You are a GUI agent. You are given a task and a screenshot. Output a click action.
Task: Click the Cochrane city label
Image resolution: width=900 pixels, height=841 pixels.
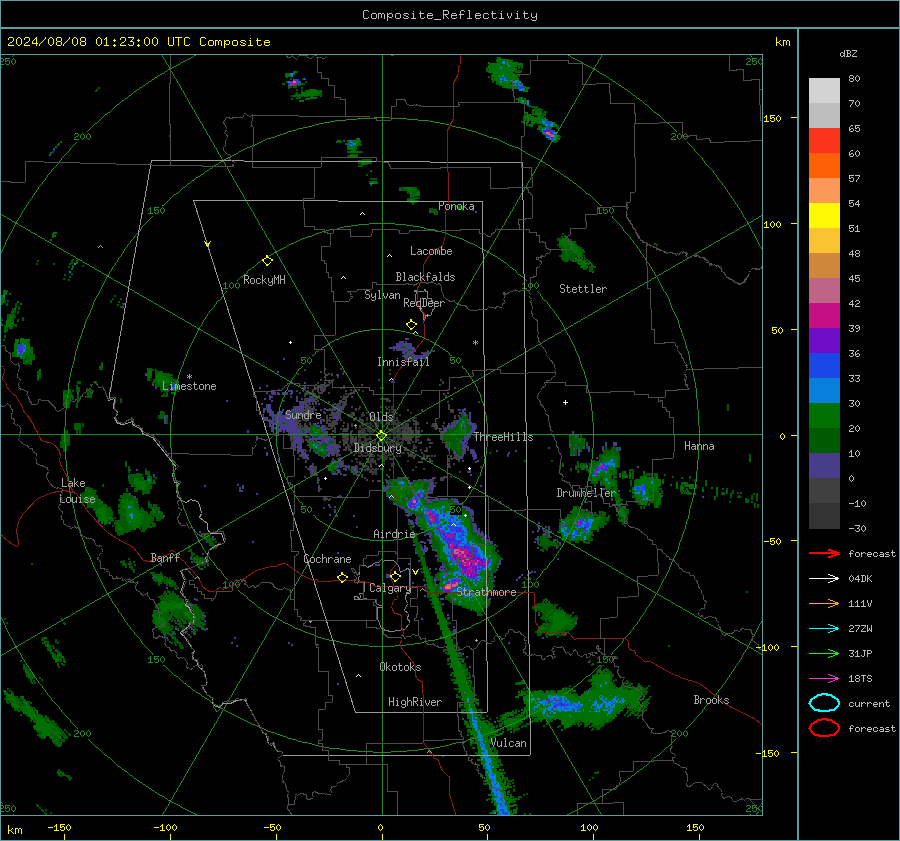tap(327, 559)
